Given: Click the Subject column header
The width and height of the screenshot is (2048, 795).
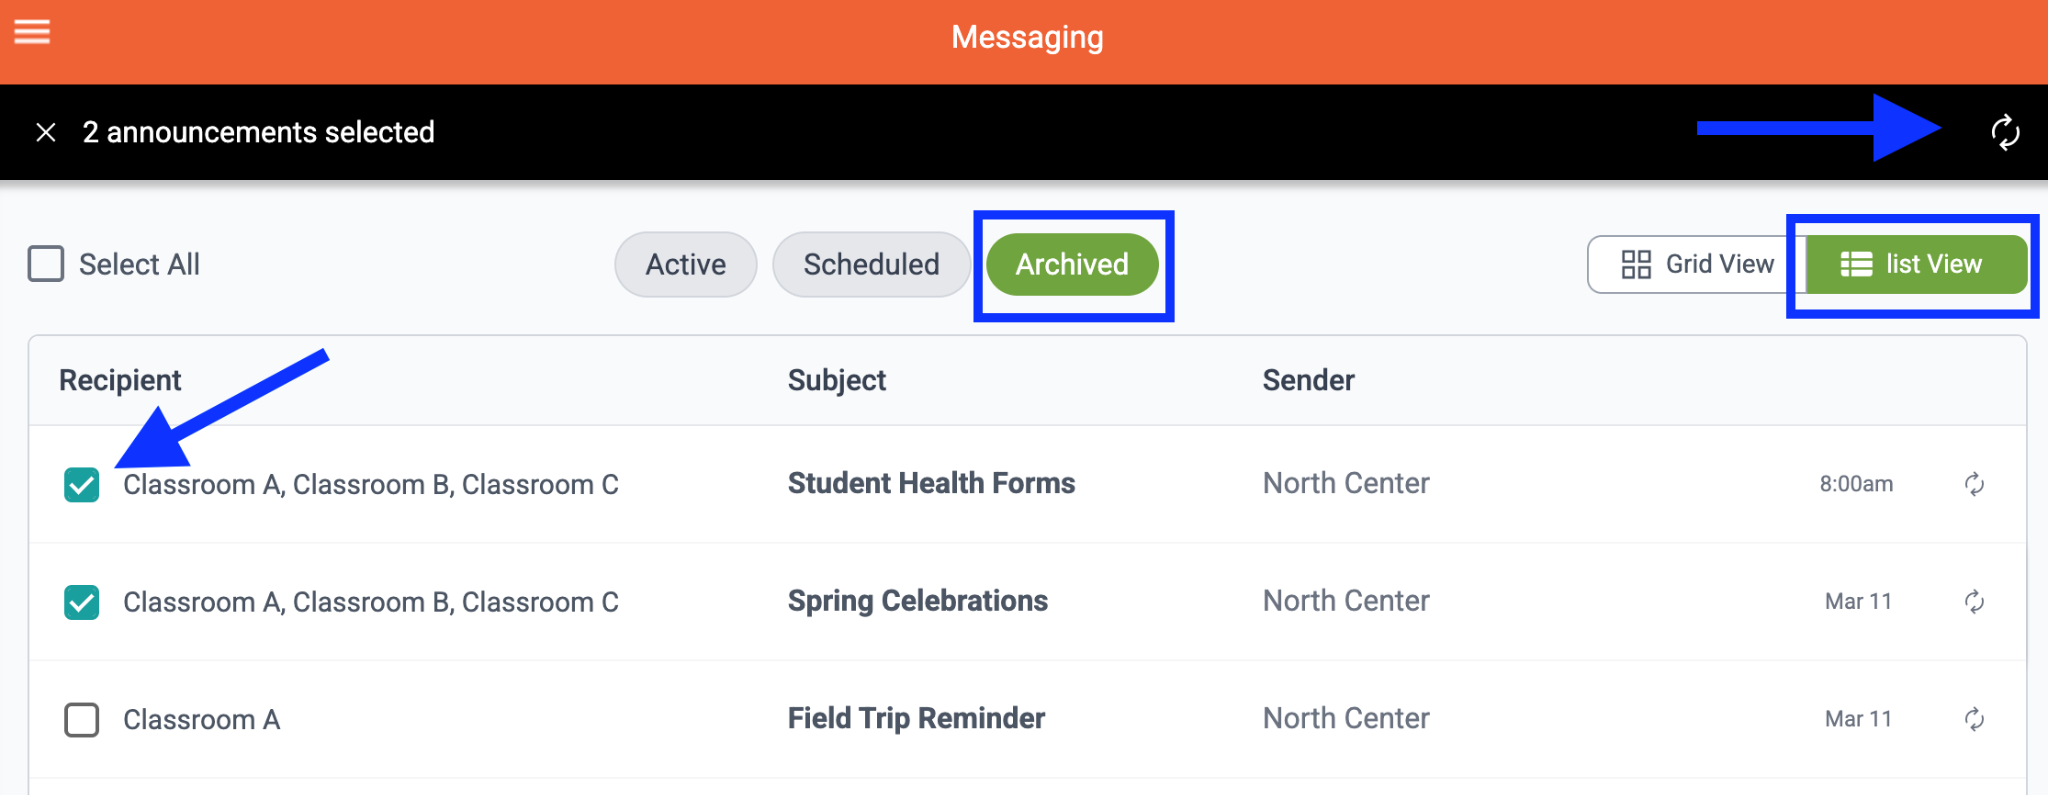Looking at the screenshot, I should tap(836, 380).
